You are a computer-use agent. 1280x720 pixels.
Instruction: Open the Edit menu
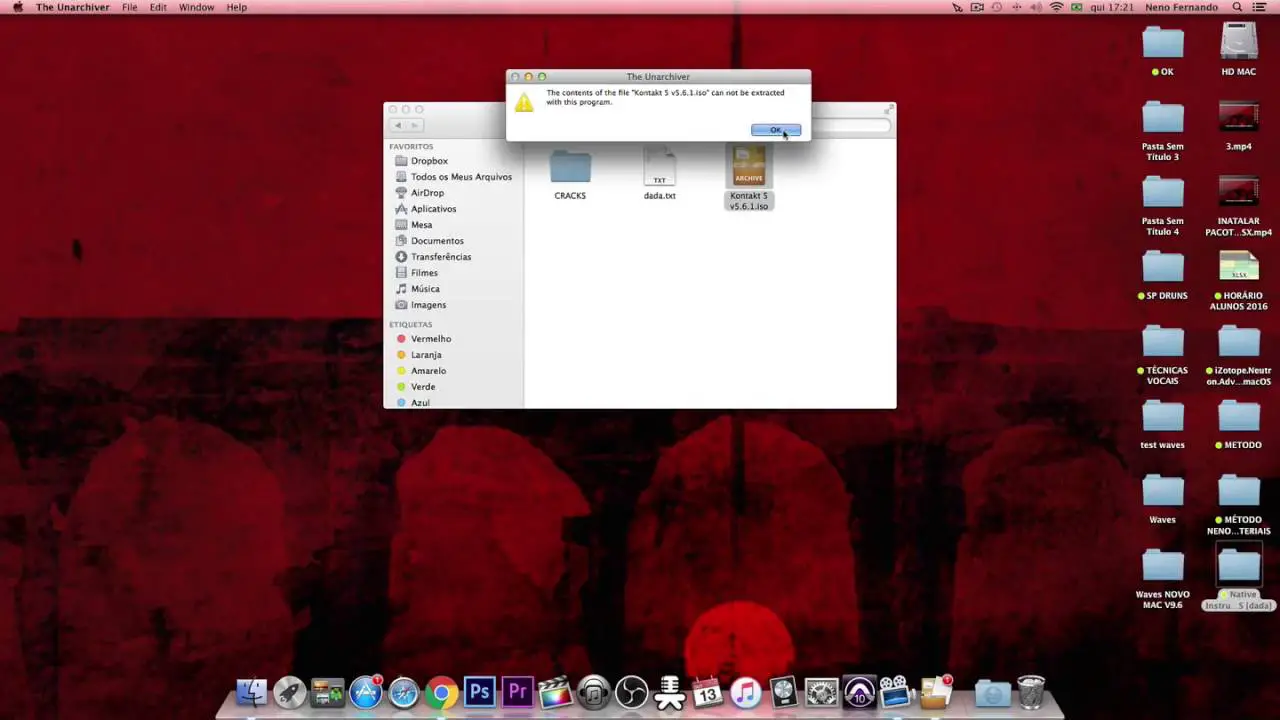pyautogui.click(x=158, y=7)
